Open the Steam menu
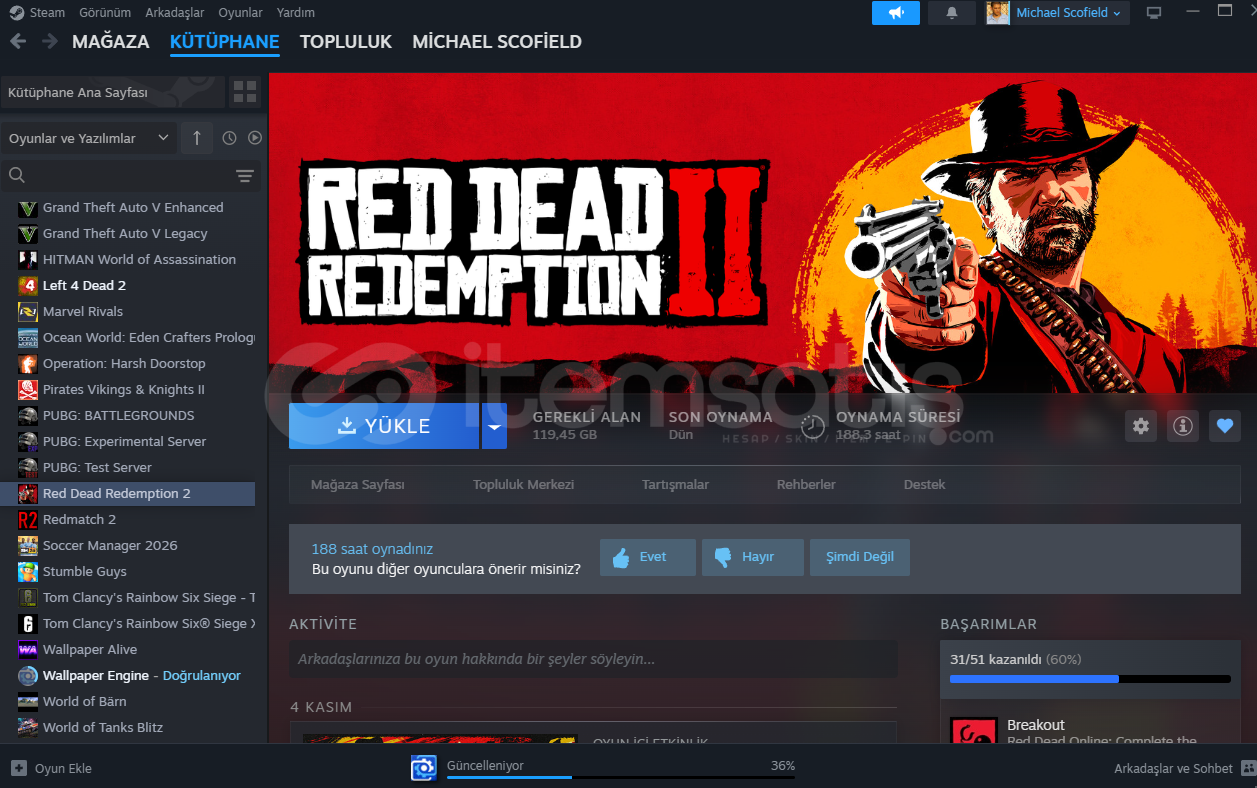1257x788 pixels. pyautogui.click(x=47, y=13)
